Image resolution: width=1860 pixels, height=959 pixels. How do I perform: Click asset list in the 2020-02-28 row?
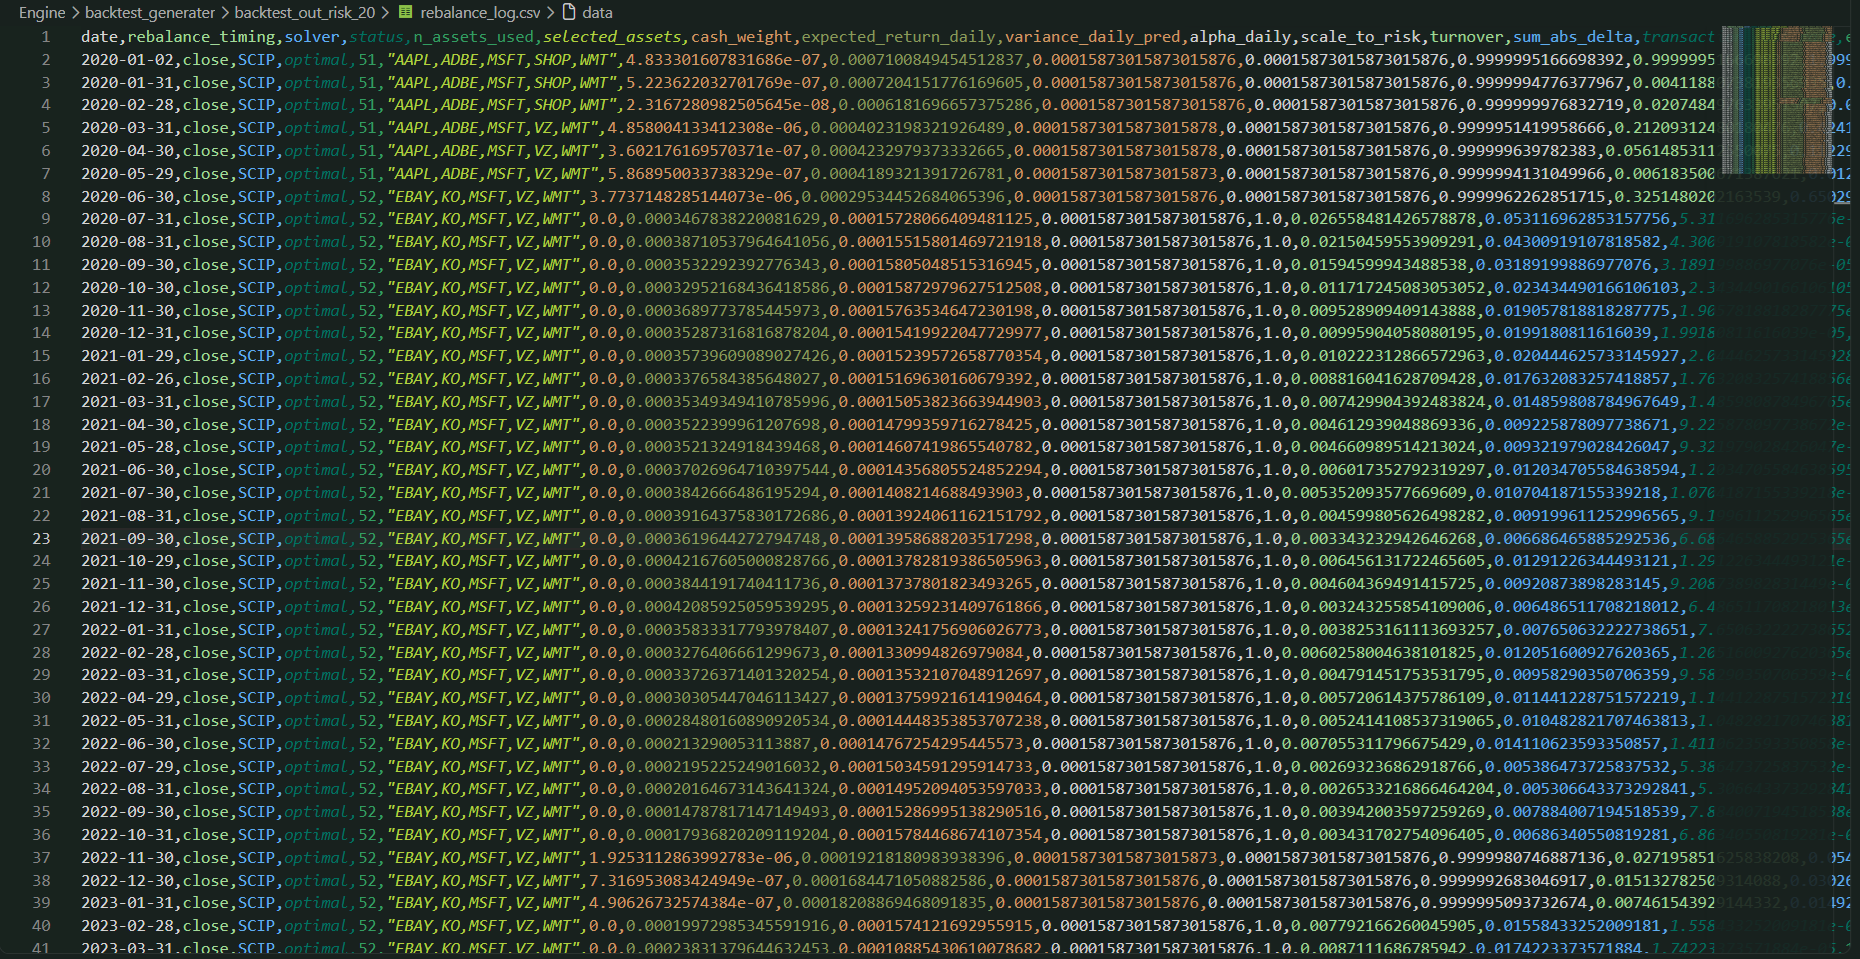(501, 104)
